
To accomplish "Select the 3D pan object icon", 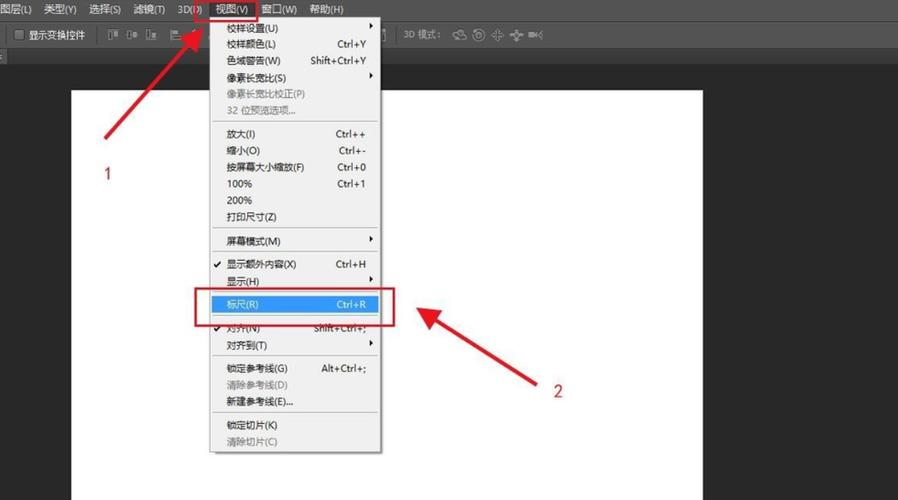I will (x=497, y=35).
